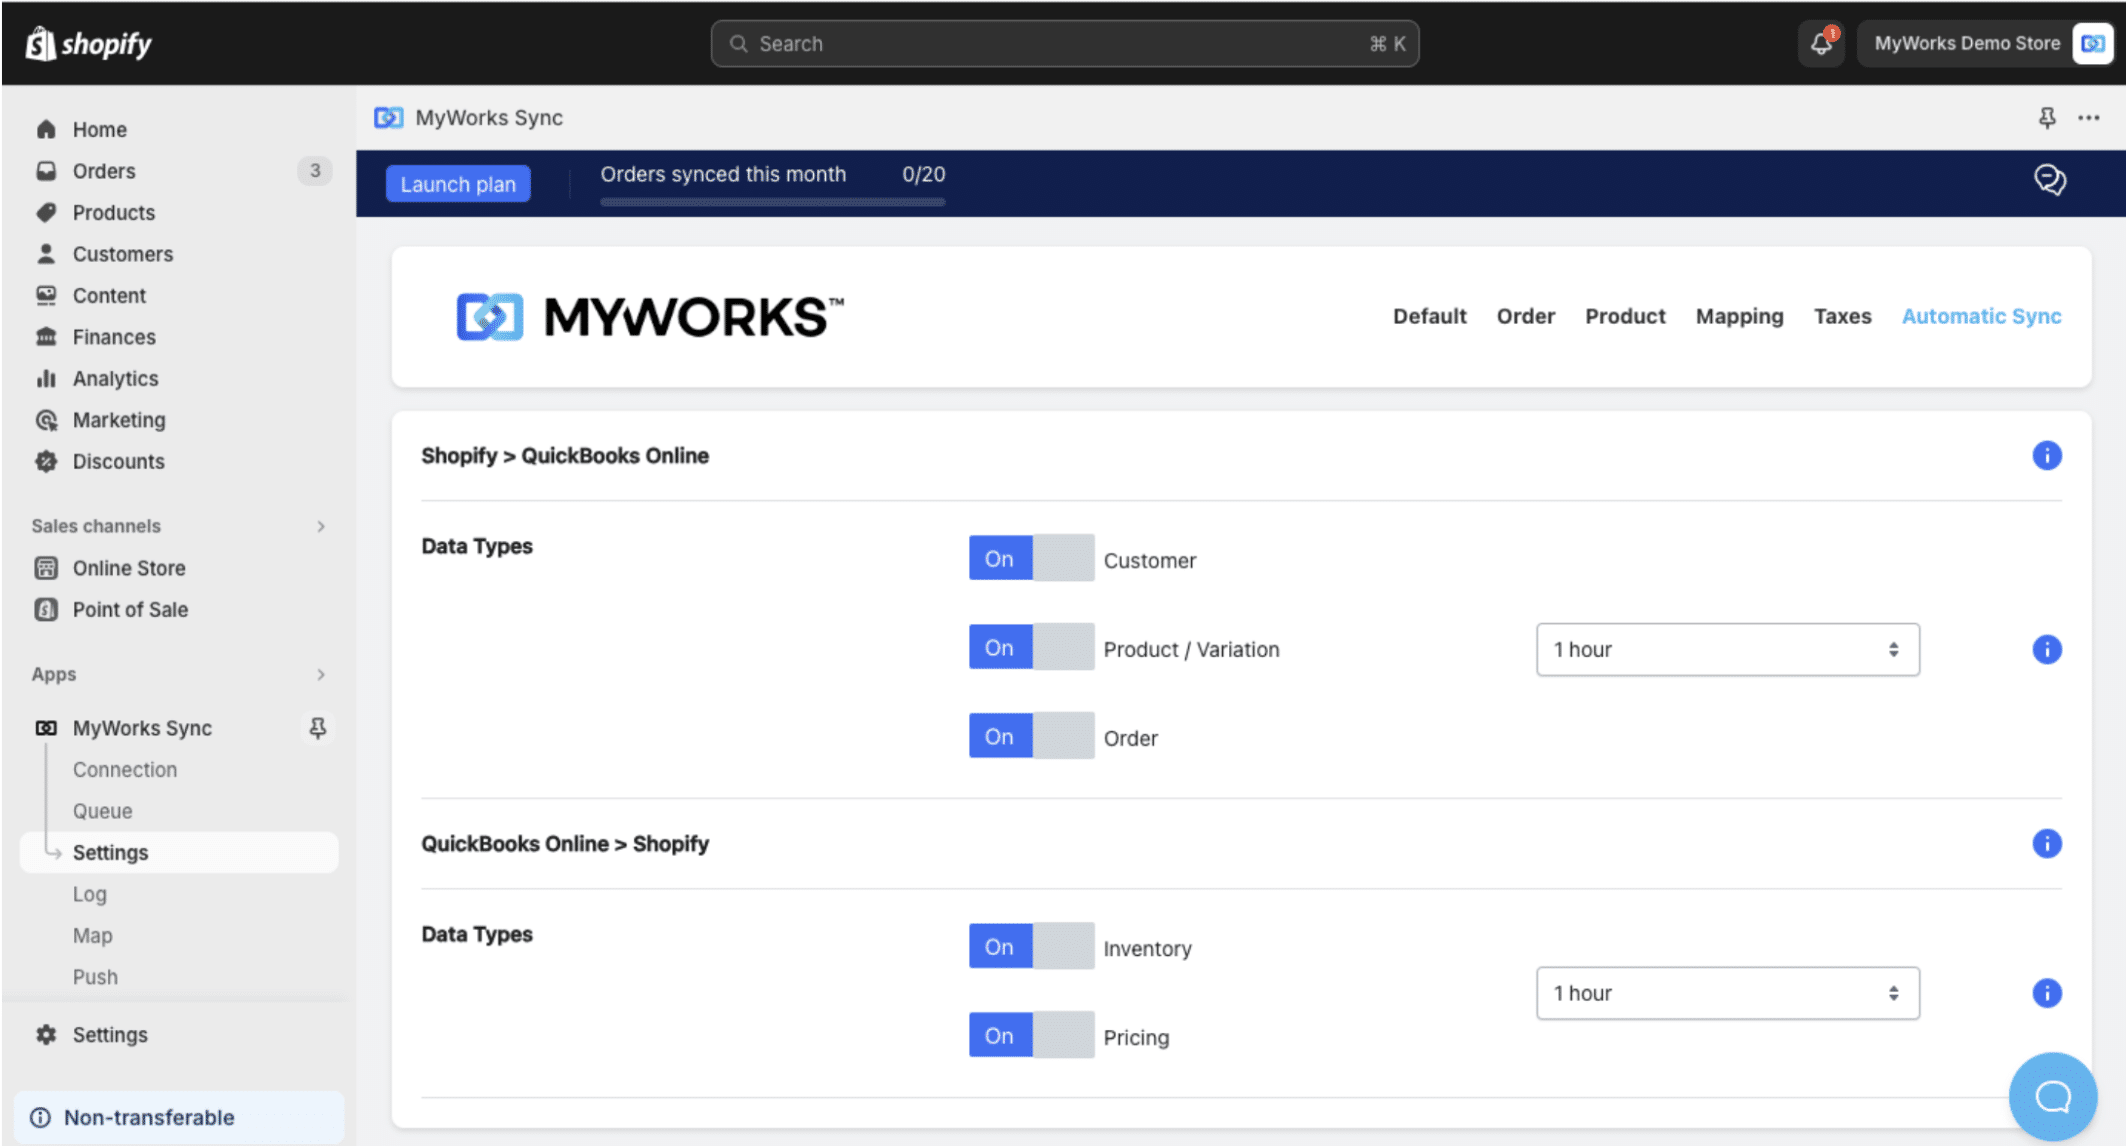Click the Point of Sale icon
2126x1146 pixels.
click(x=46, y=609)
